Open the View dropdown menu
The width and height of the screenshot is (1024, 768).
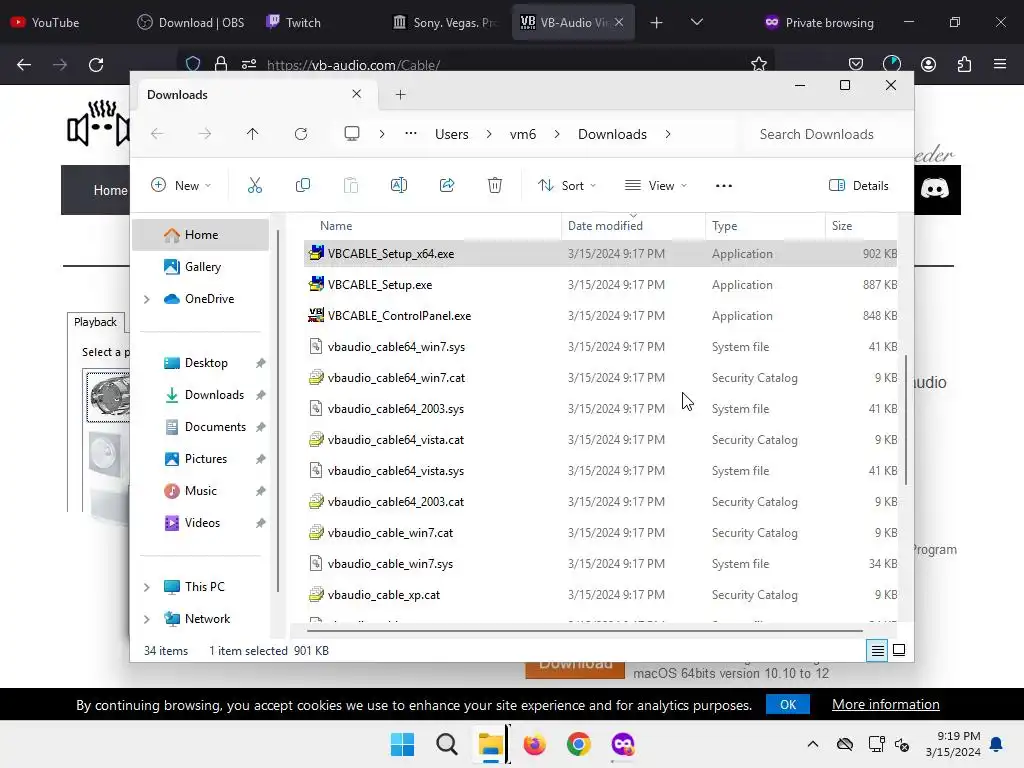pos(656,185)
